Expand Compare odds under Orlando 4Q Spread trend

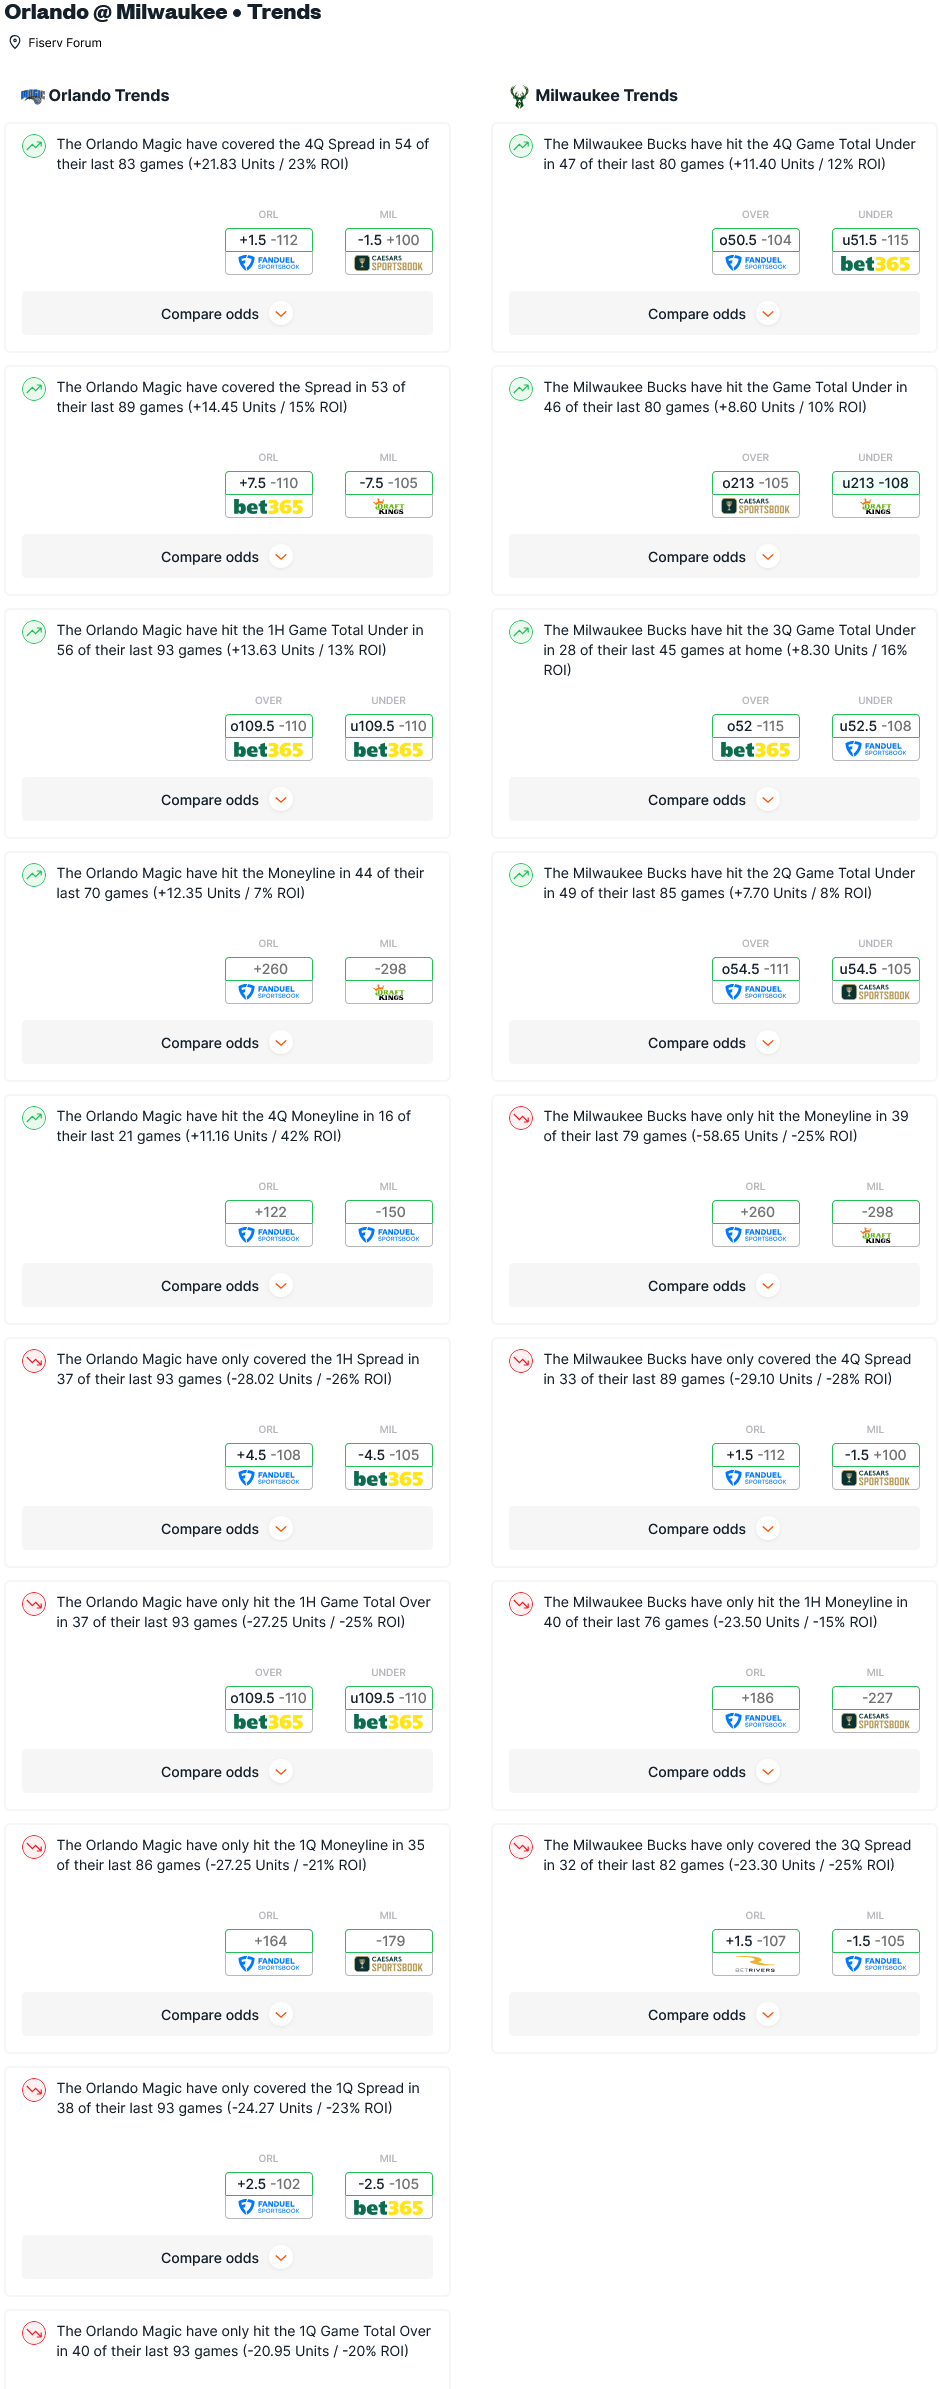(x=227, y=314)
